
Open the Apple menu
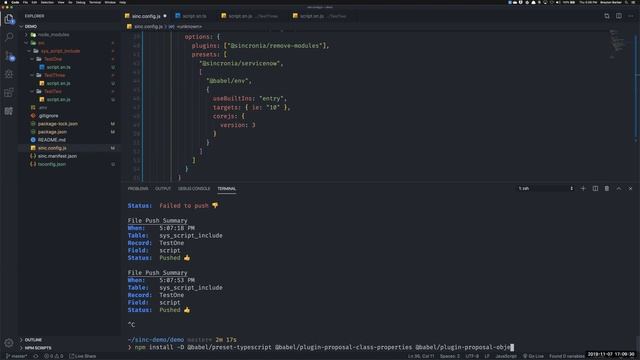(5, 2)
